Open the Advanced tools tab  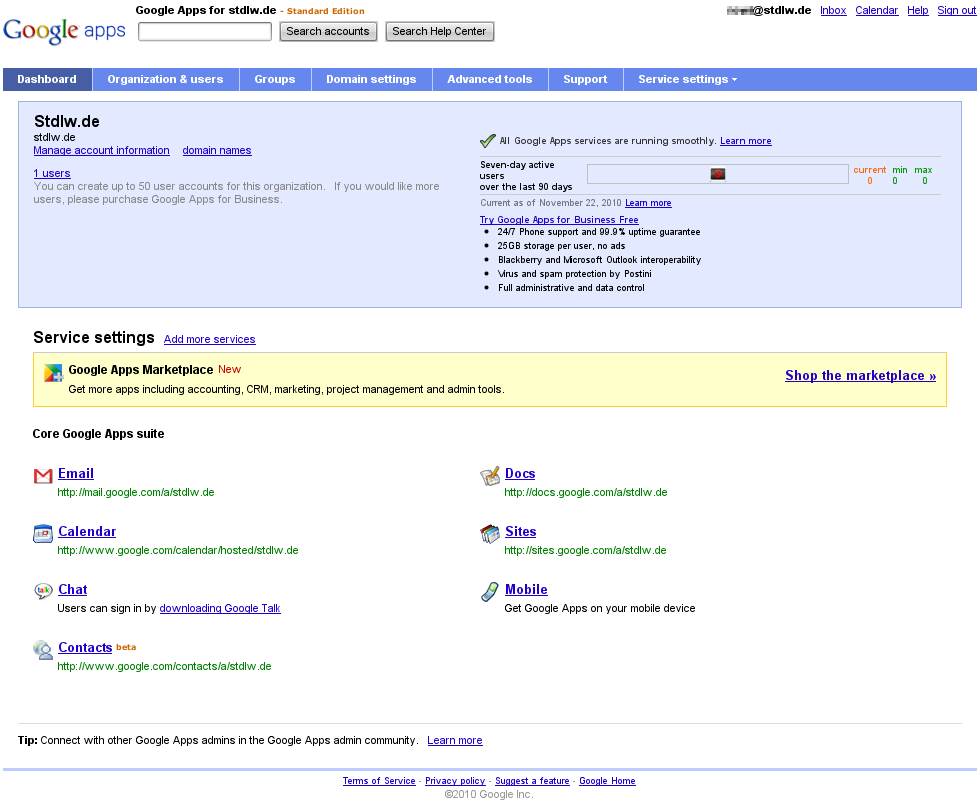point(490,79)
